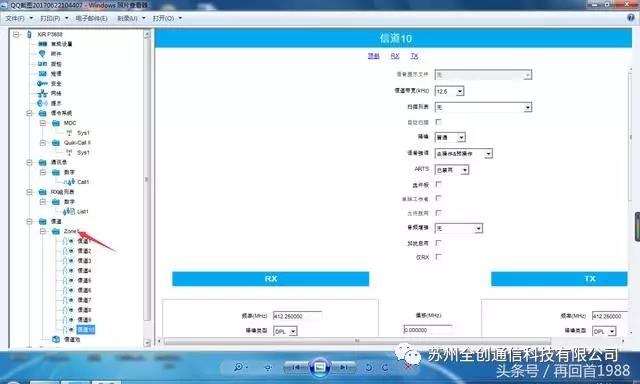Open the channel bandwidth 12.5 dropdown
The width and height of the screenshot is (640, 384).
click(x=449, y=91)
